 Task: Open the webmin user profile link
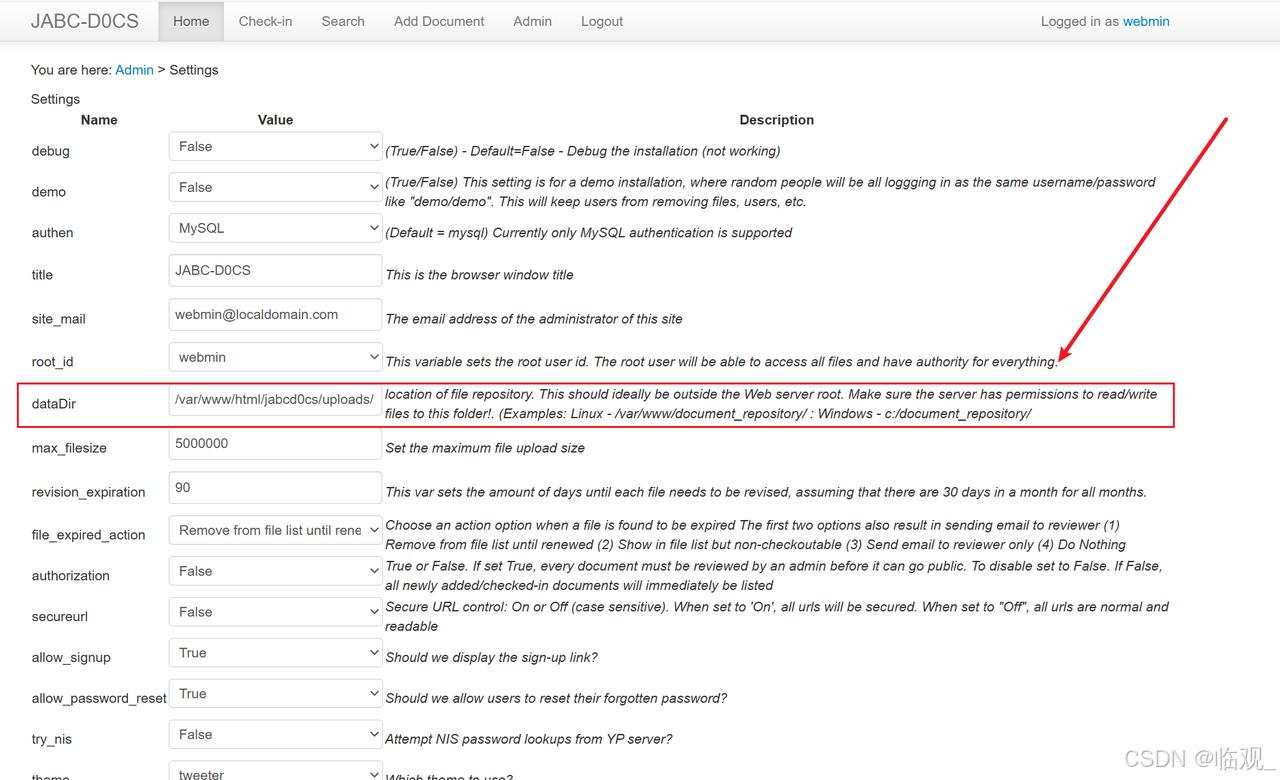[x=1146, y=21]
